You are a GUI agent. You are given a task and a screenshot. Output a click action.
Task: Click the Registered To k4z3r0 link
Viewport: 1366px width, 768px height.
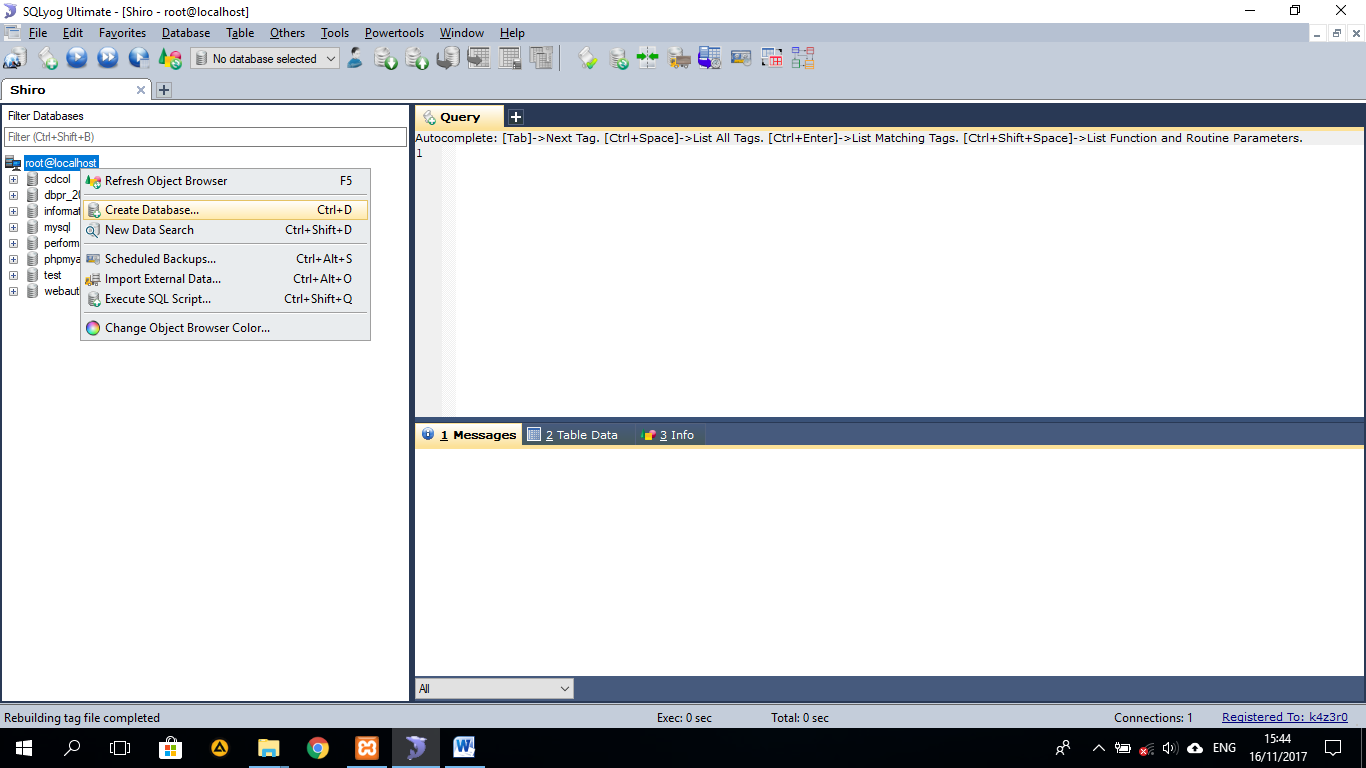point(1285,717)
